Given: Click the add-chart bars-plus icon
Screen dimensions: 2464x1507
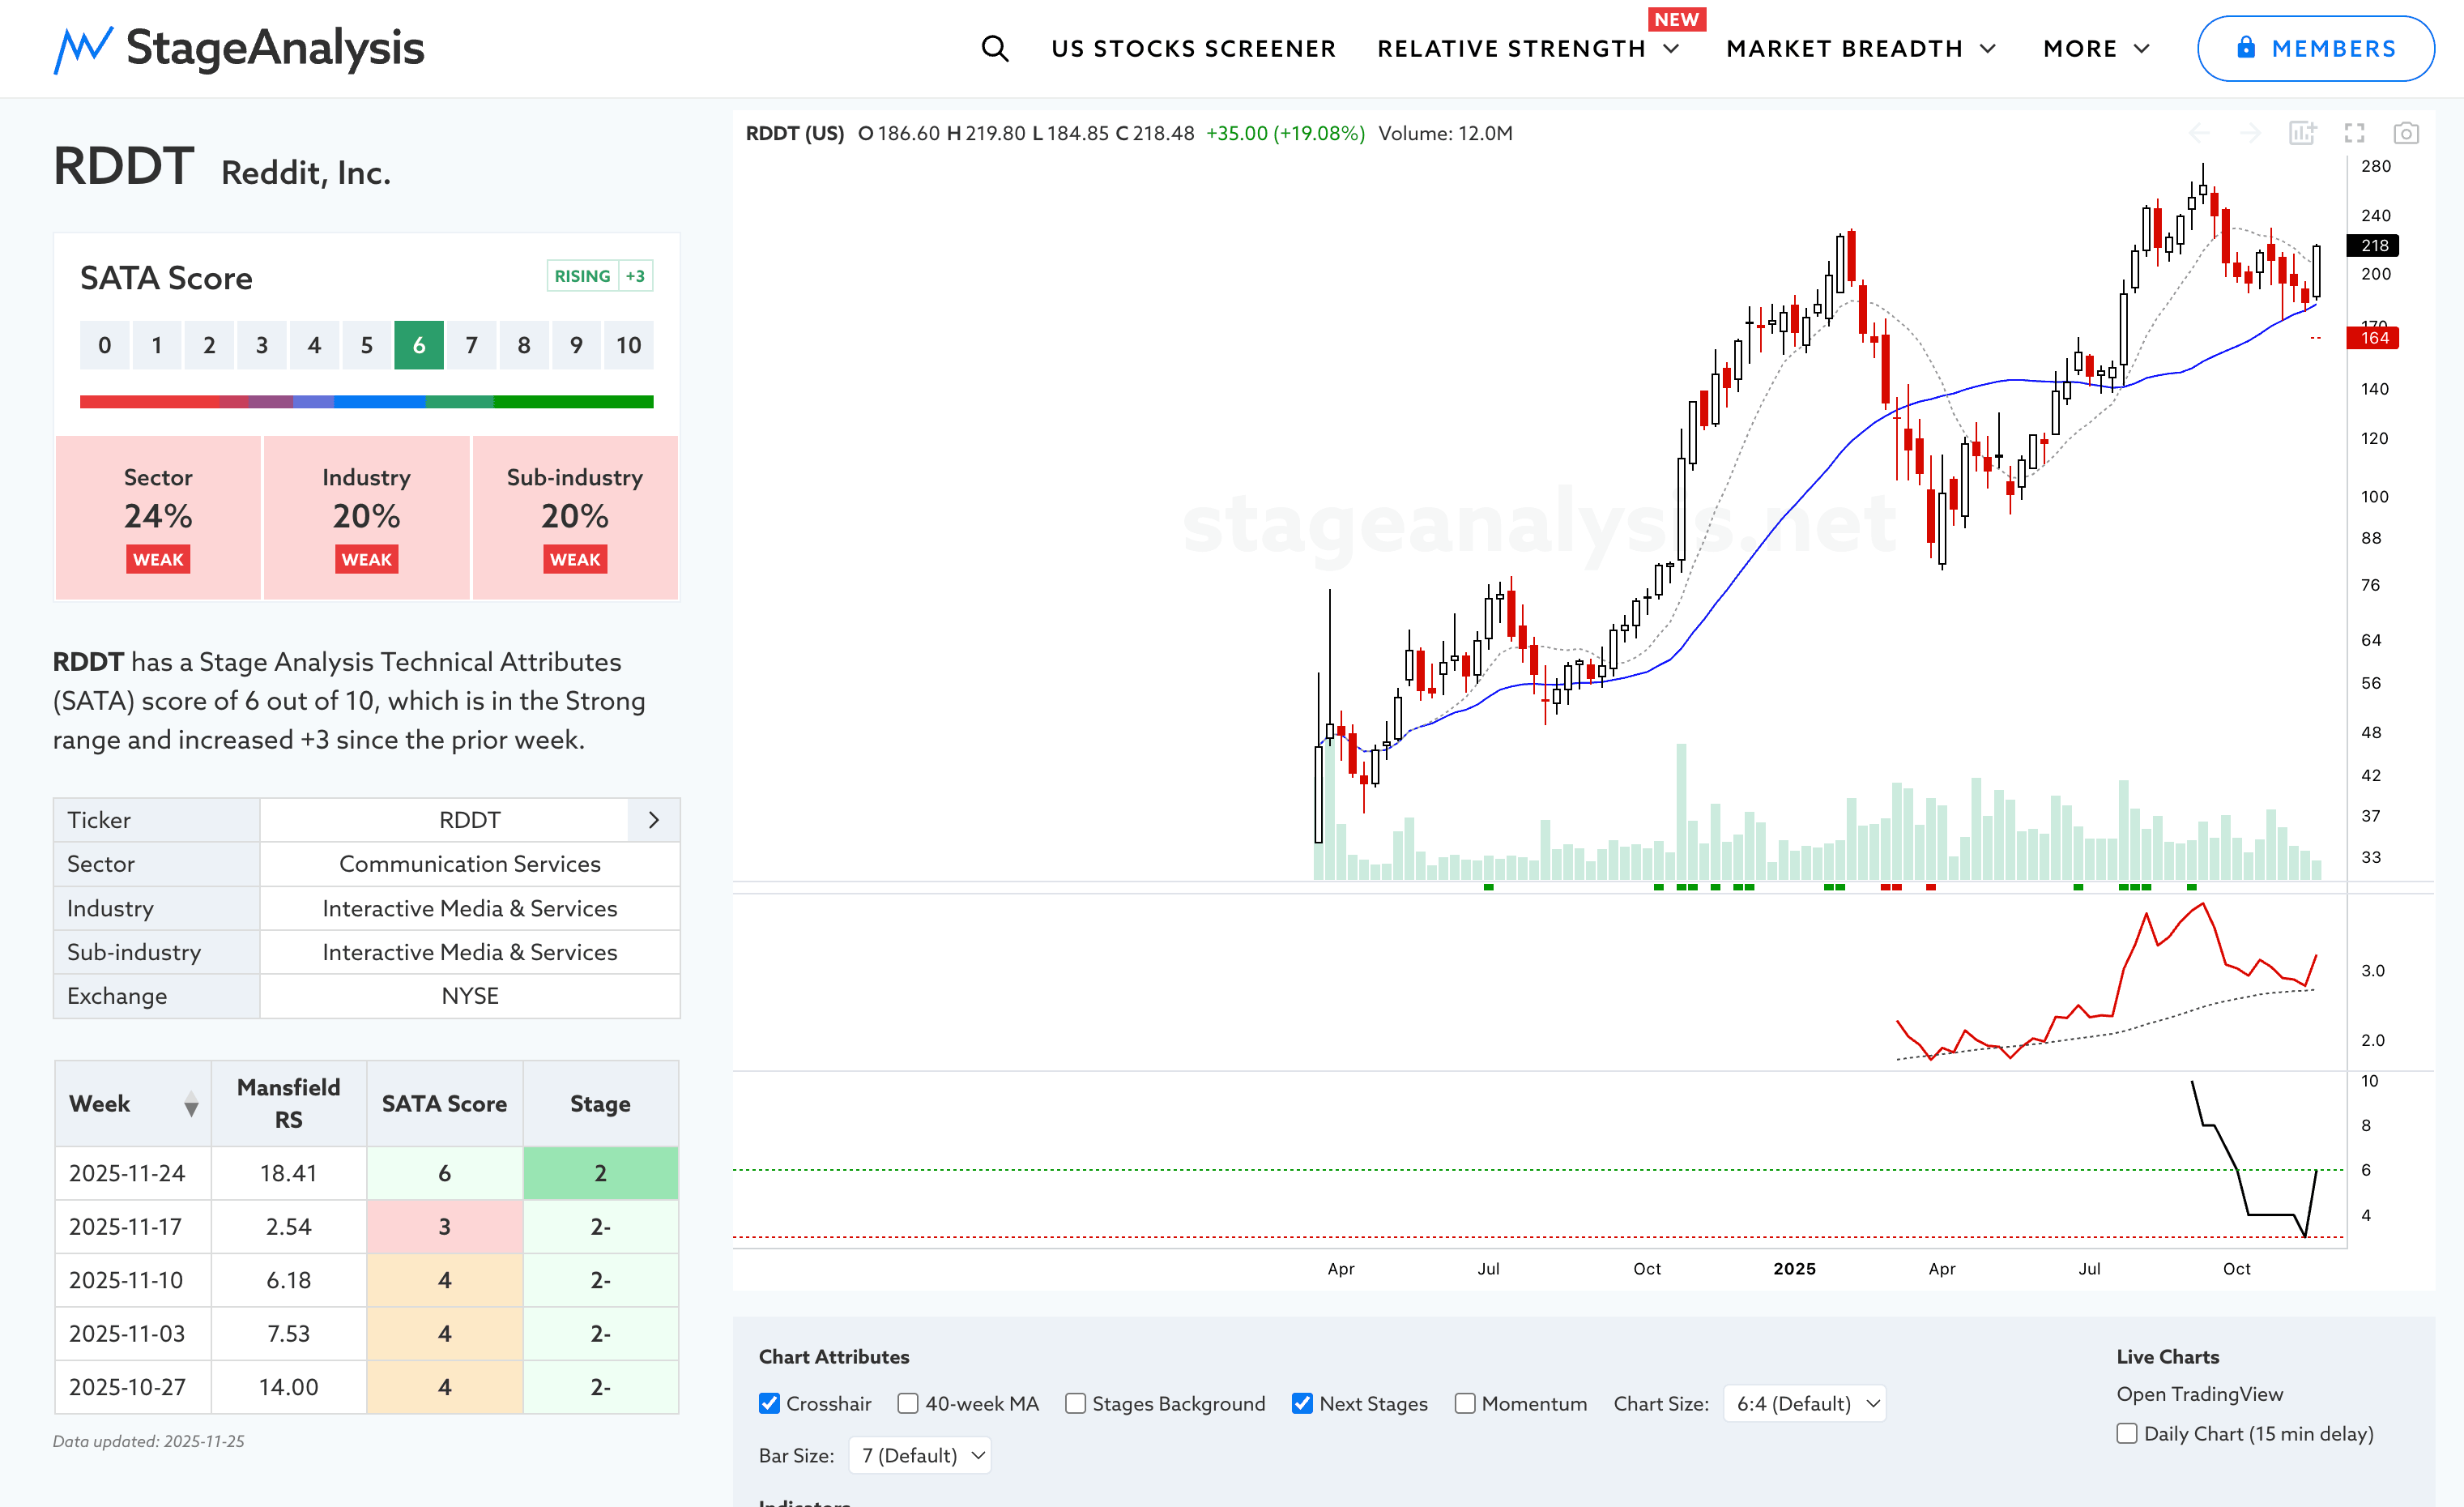Looking at the screenshot, I should click(2302, 133).
